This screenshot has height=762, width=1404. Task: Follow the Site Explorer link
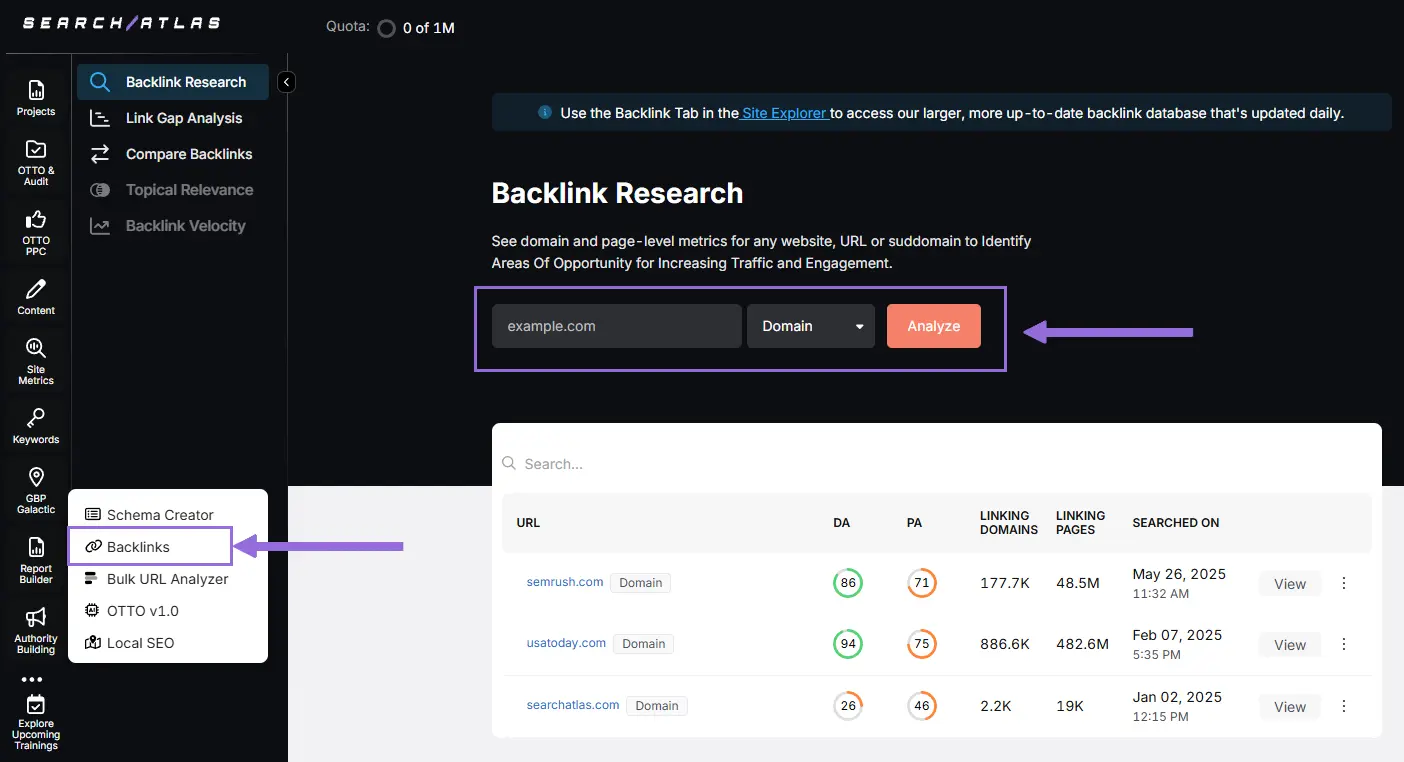pos(784,113)
